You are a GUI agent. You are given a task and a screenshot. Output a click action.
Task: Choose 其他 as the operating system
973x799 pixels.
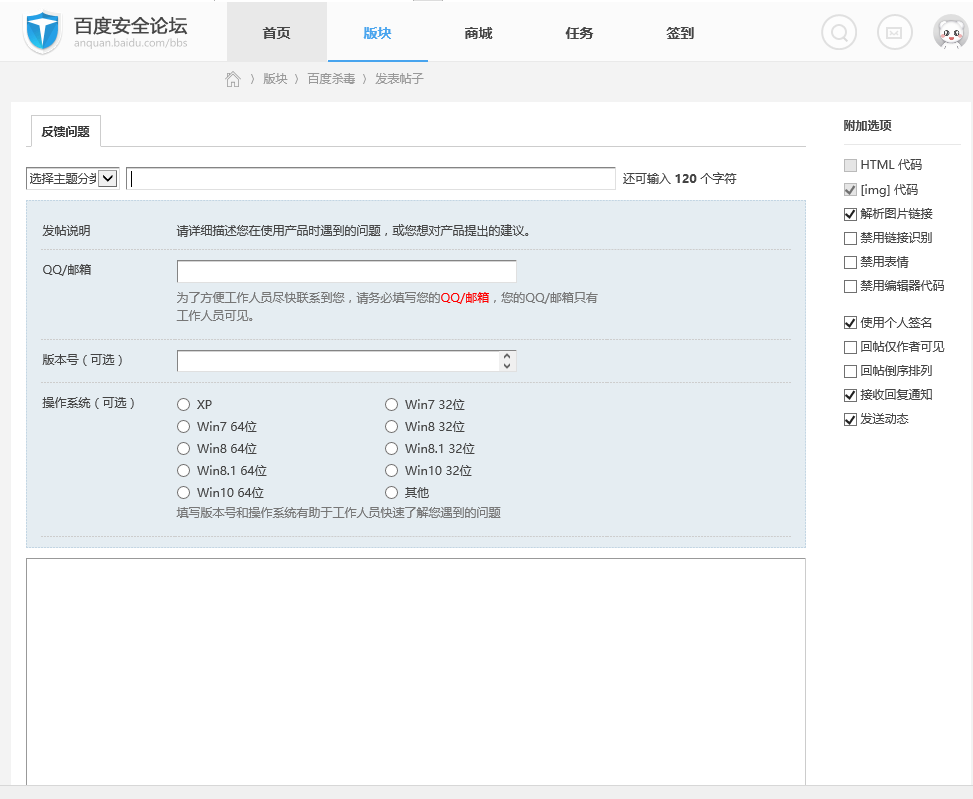tap(391, 491)
